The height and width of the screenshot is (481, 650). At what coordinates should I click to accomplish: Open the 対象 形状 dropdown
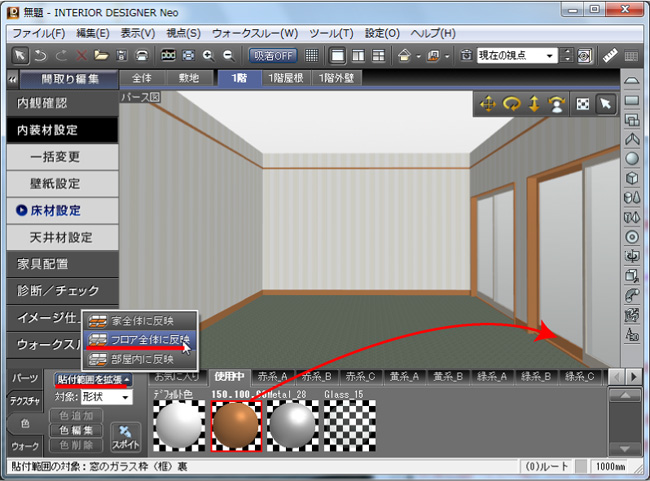[106, 397]
